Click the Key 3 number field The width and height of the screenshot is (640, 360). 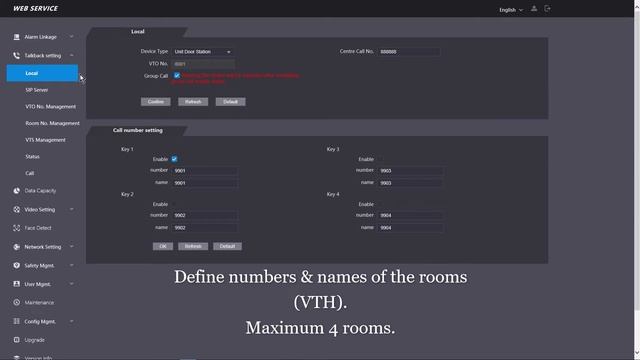pyautogui.click(x=411, y=171)
